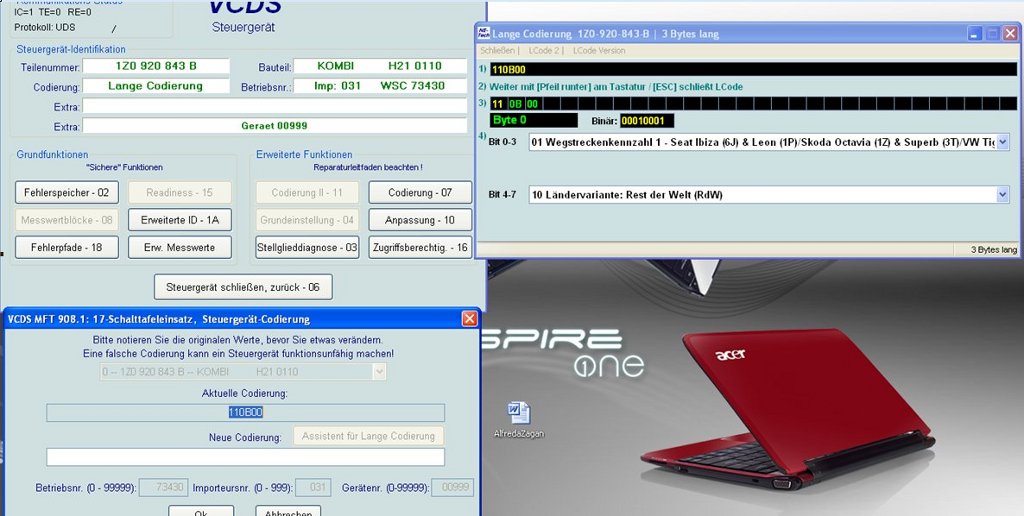Open the LCode 2 menu

543,50
